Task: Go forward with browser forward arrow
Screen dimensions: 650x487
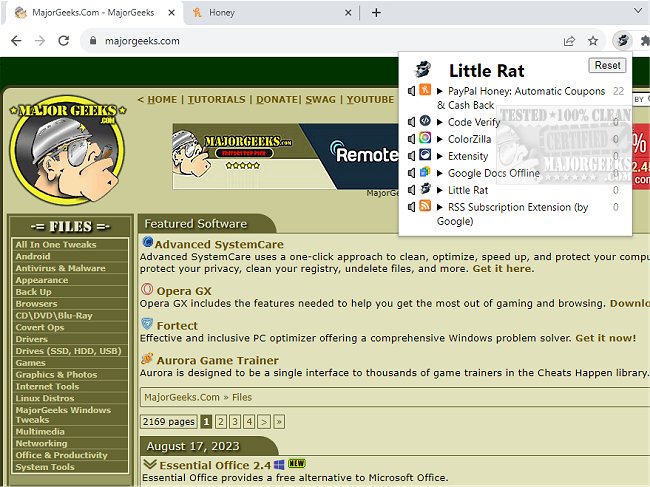Action: [40, 41]
